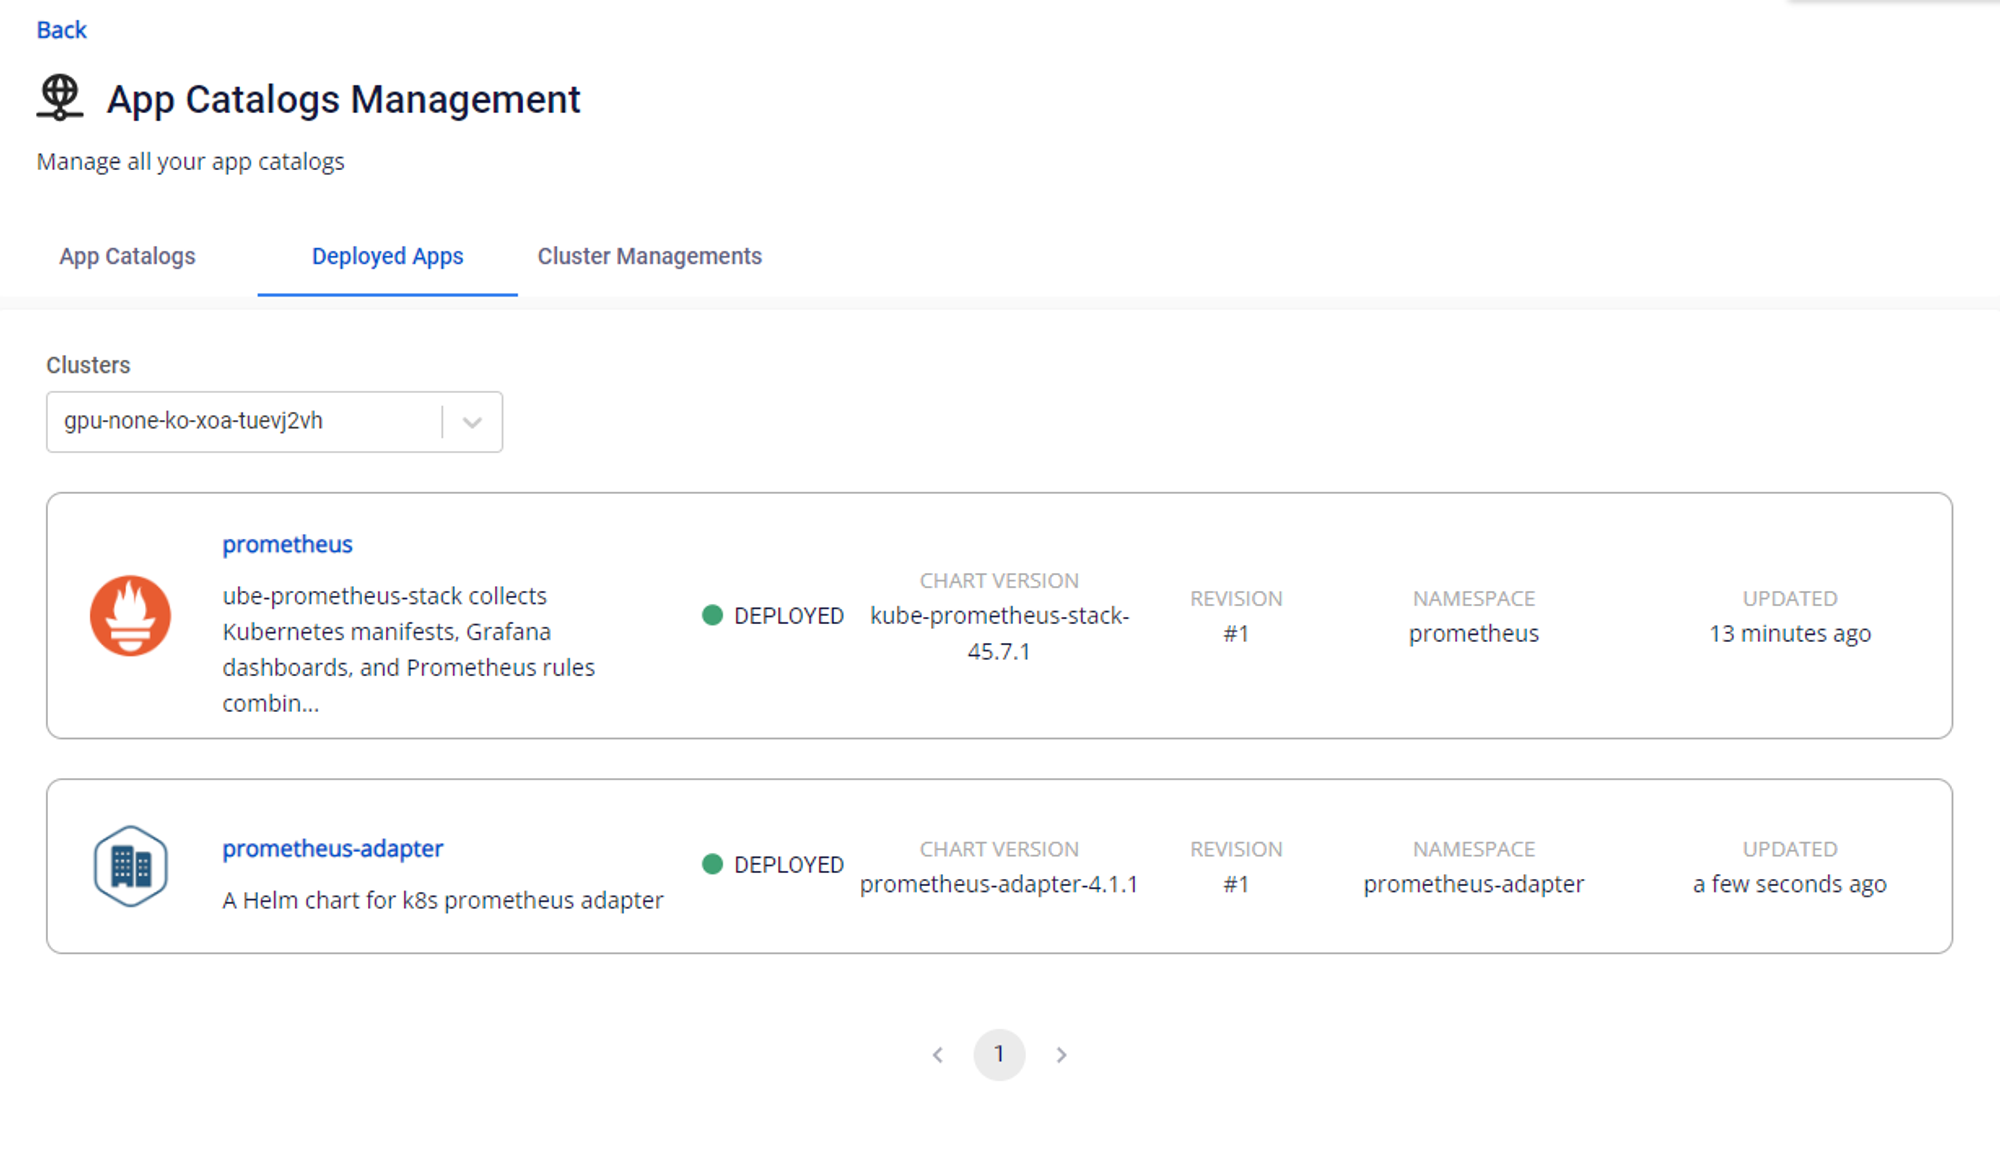This screenshot has width=2000, height=1160.
Task: Select page 1 in pagination
Action: (999, 1055)
